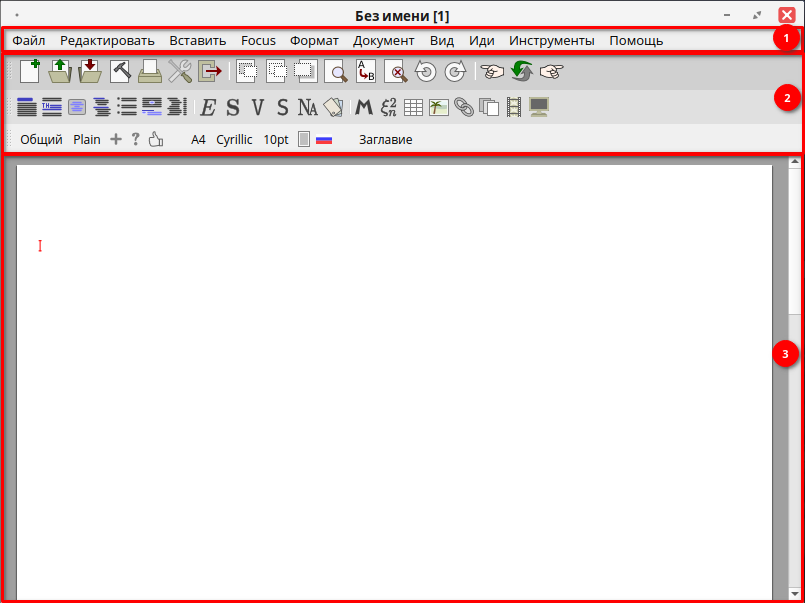This screenshot has width=805, height=603.
Task: Click the print document icon
Action: (150, 71)
